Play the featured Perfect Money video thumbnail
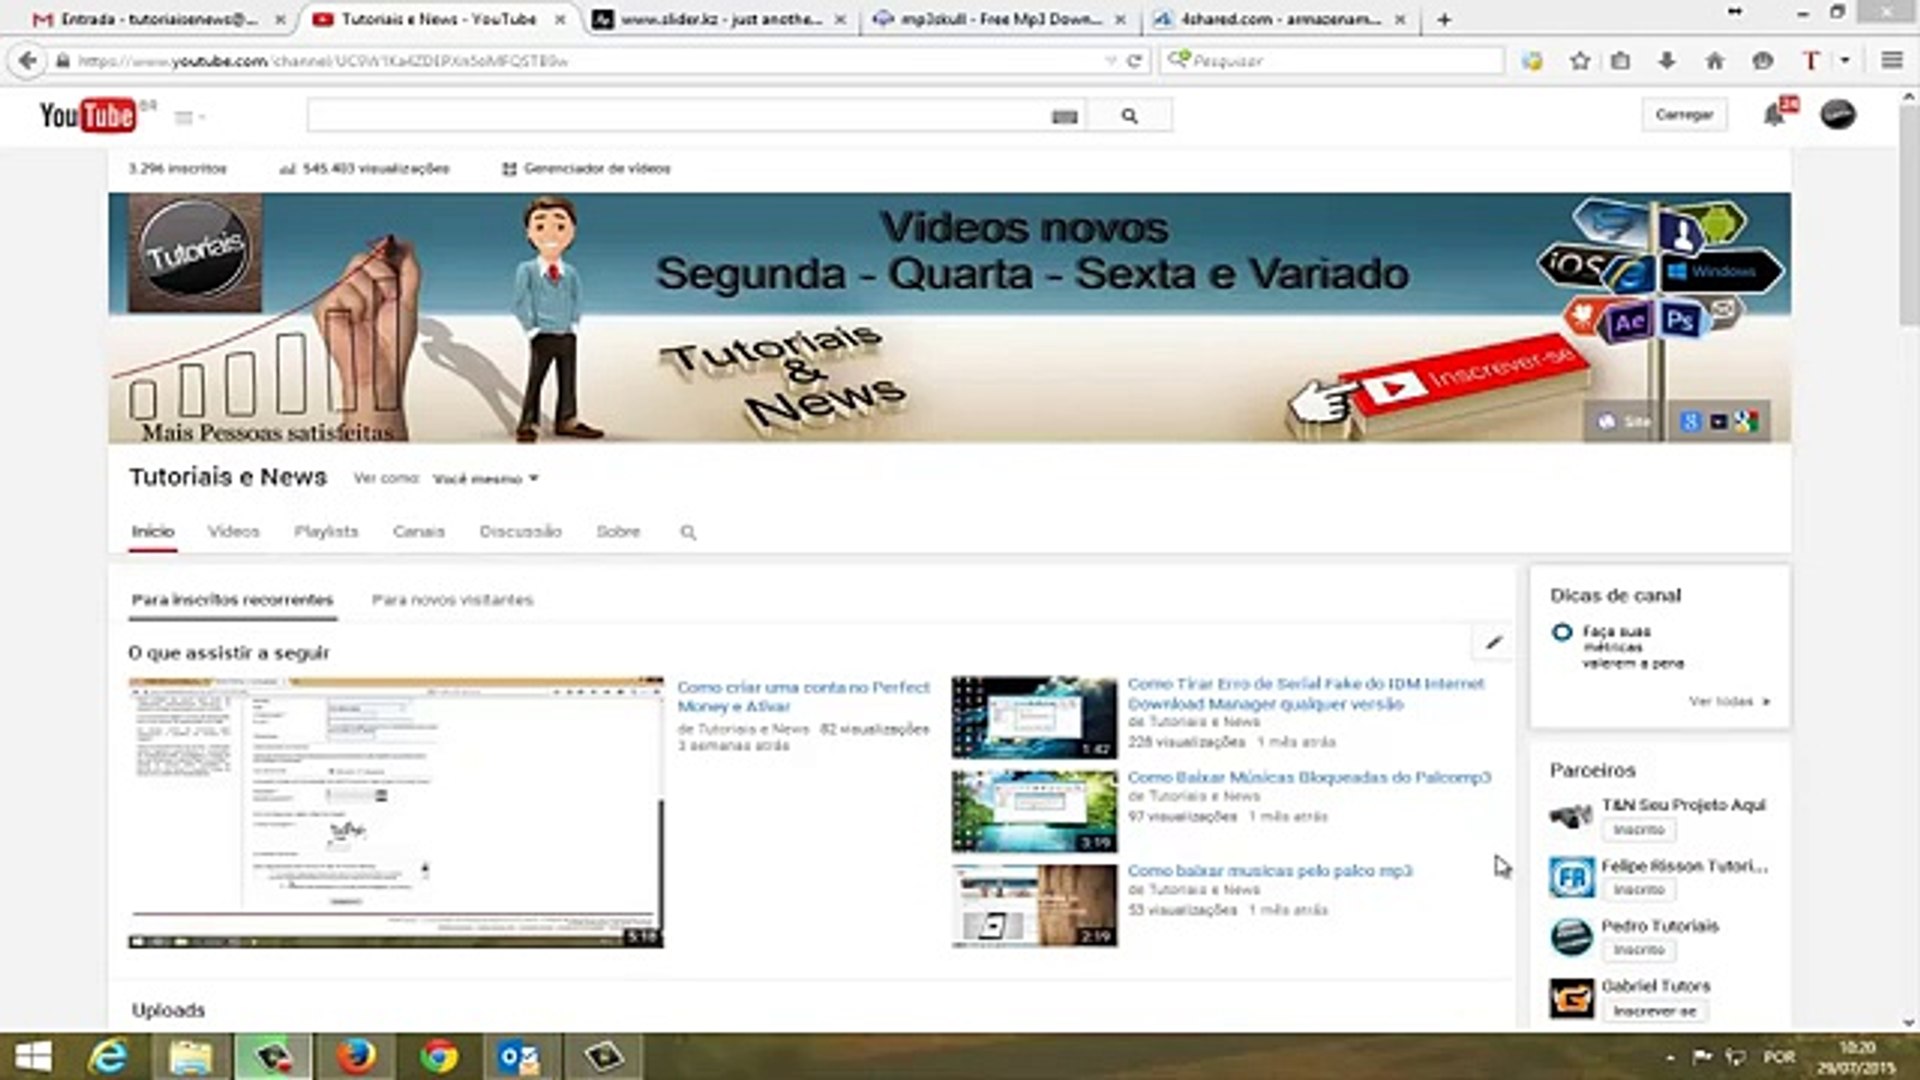The image size is (1920, 1080). coord(395,812)
